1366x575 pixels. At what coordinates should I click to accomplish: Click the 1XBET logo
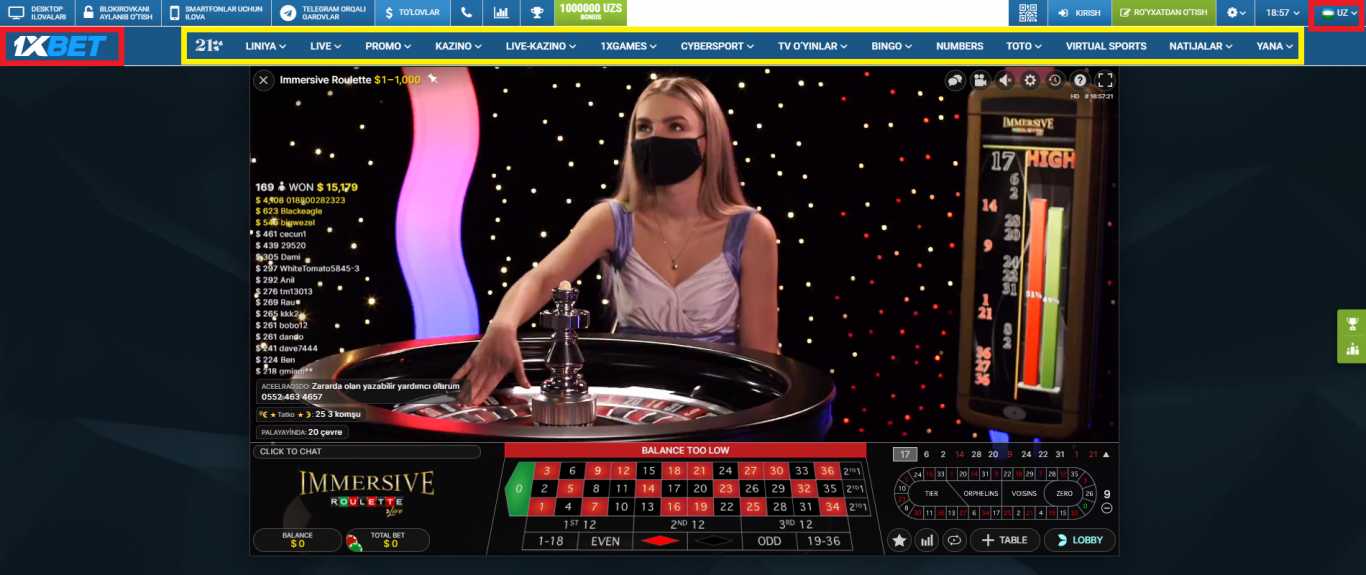pyautogui.click(x=62, y=46)
